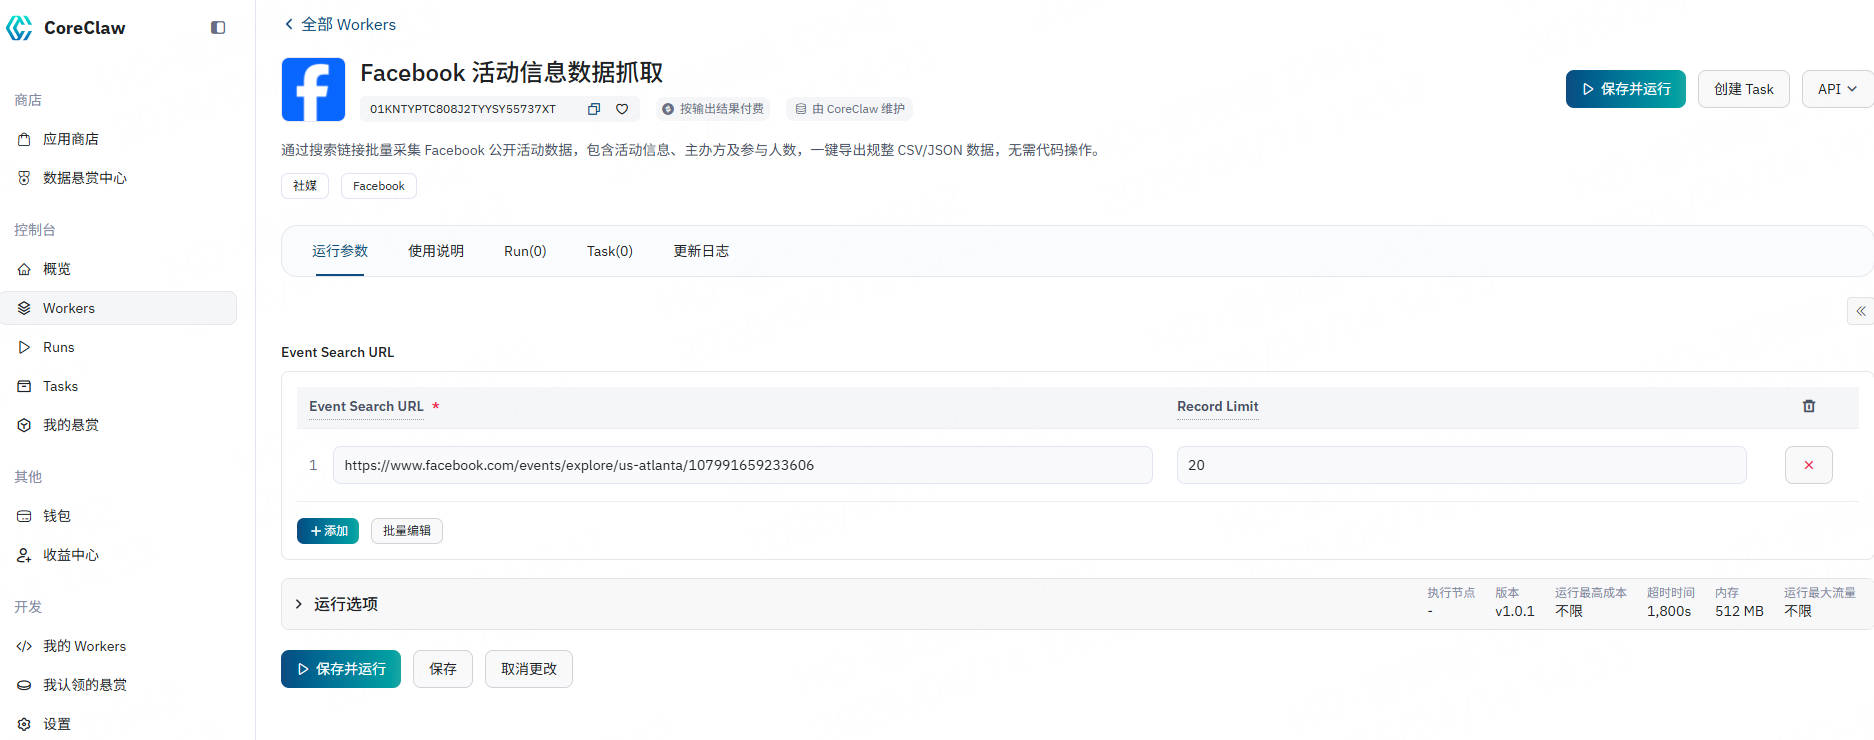This screenshot has width=1874, height=740.
Task: Remove row 1 with the red X
Action: tap(1808, 465)
